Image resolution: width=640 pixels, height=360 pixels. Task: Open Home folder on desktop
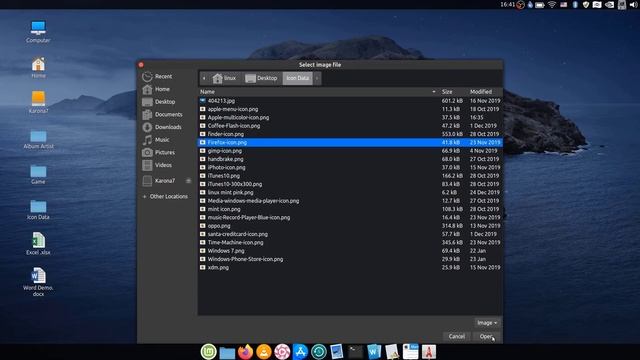[38, 67]
